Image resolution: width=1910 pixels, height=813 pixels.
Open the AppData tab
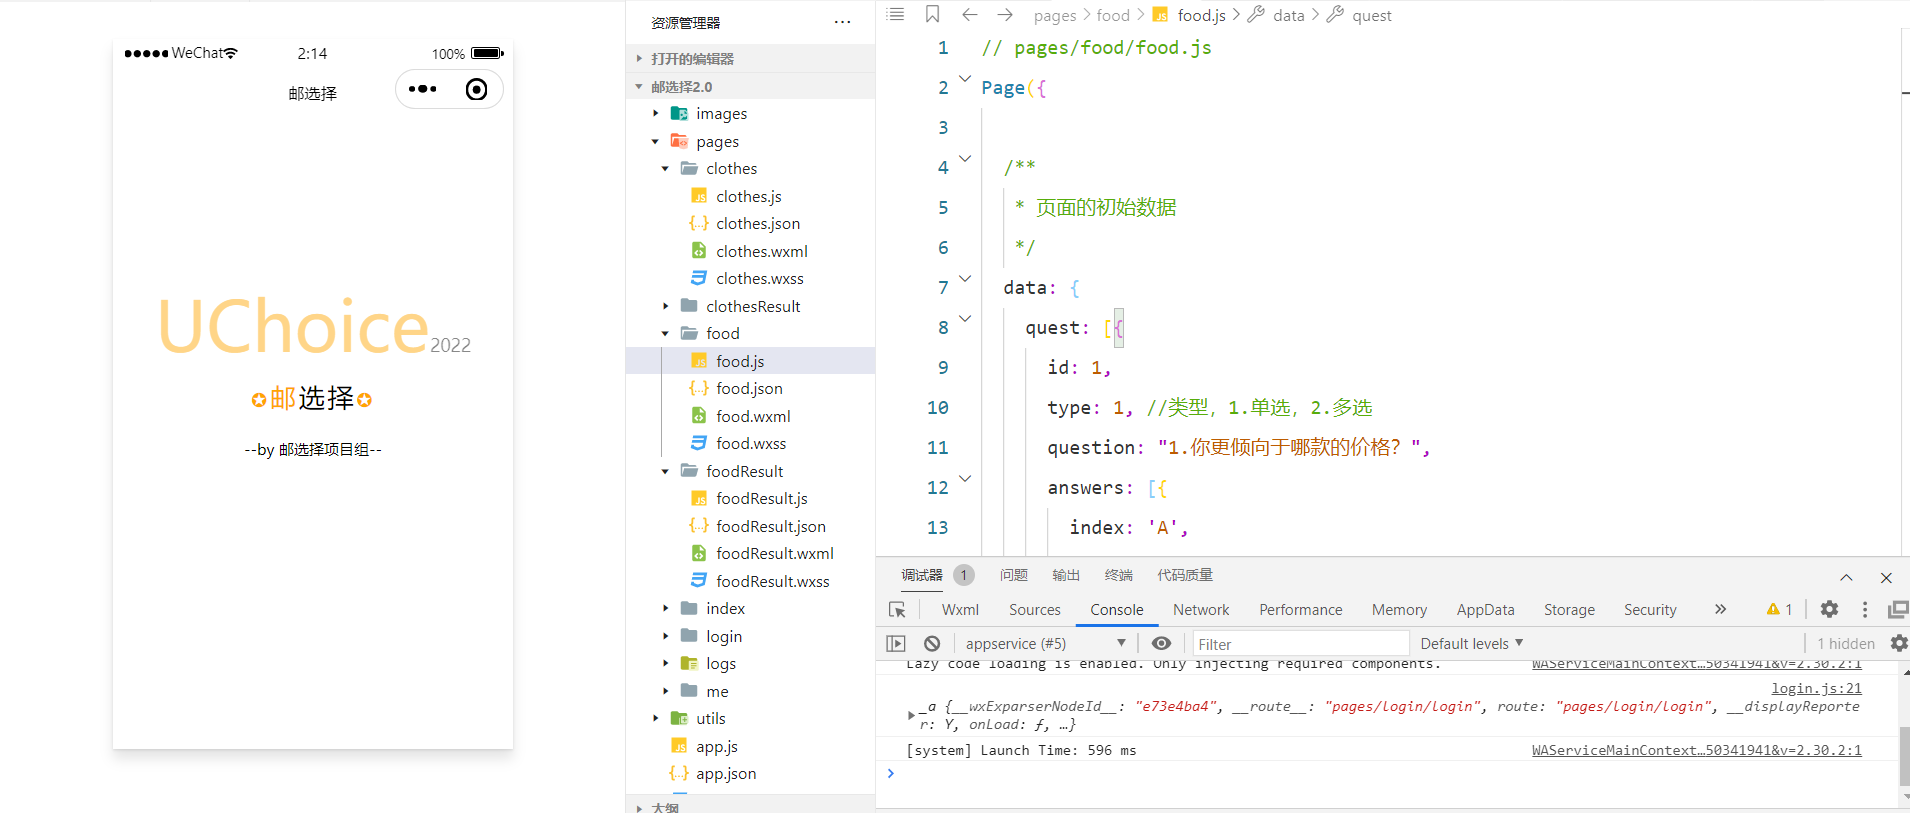1485,609
